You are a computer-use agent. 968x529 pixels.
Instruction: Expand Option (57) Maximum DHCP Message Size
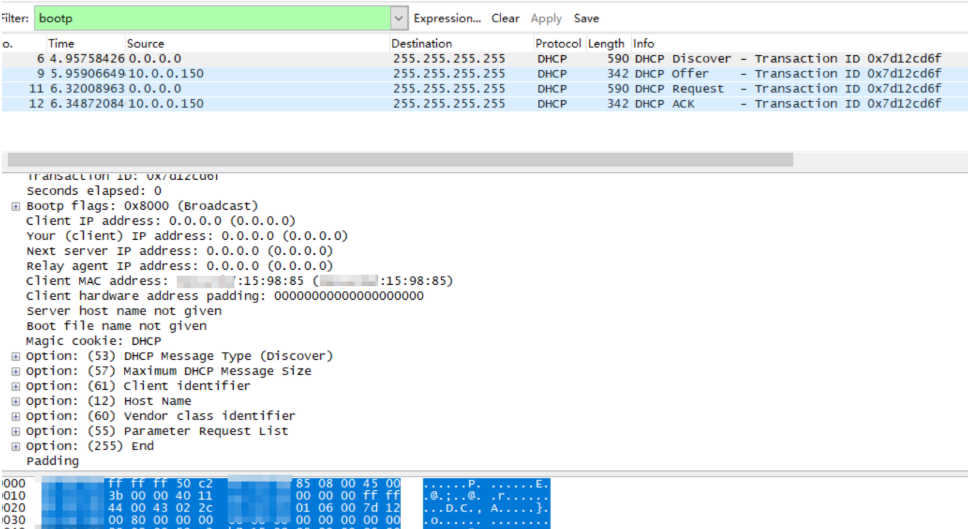tap(15, 372)
